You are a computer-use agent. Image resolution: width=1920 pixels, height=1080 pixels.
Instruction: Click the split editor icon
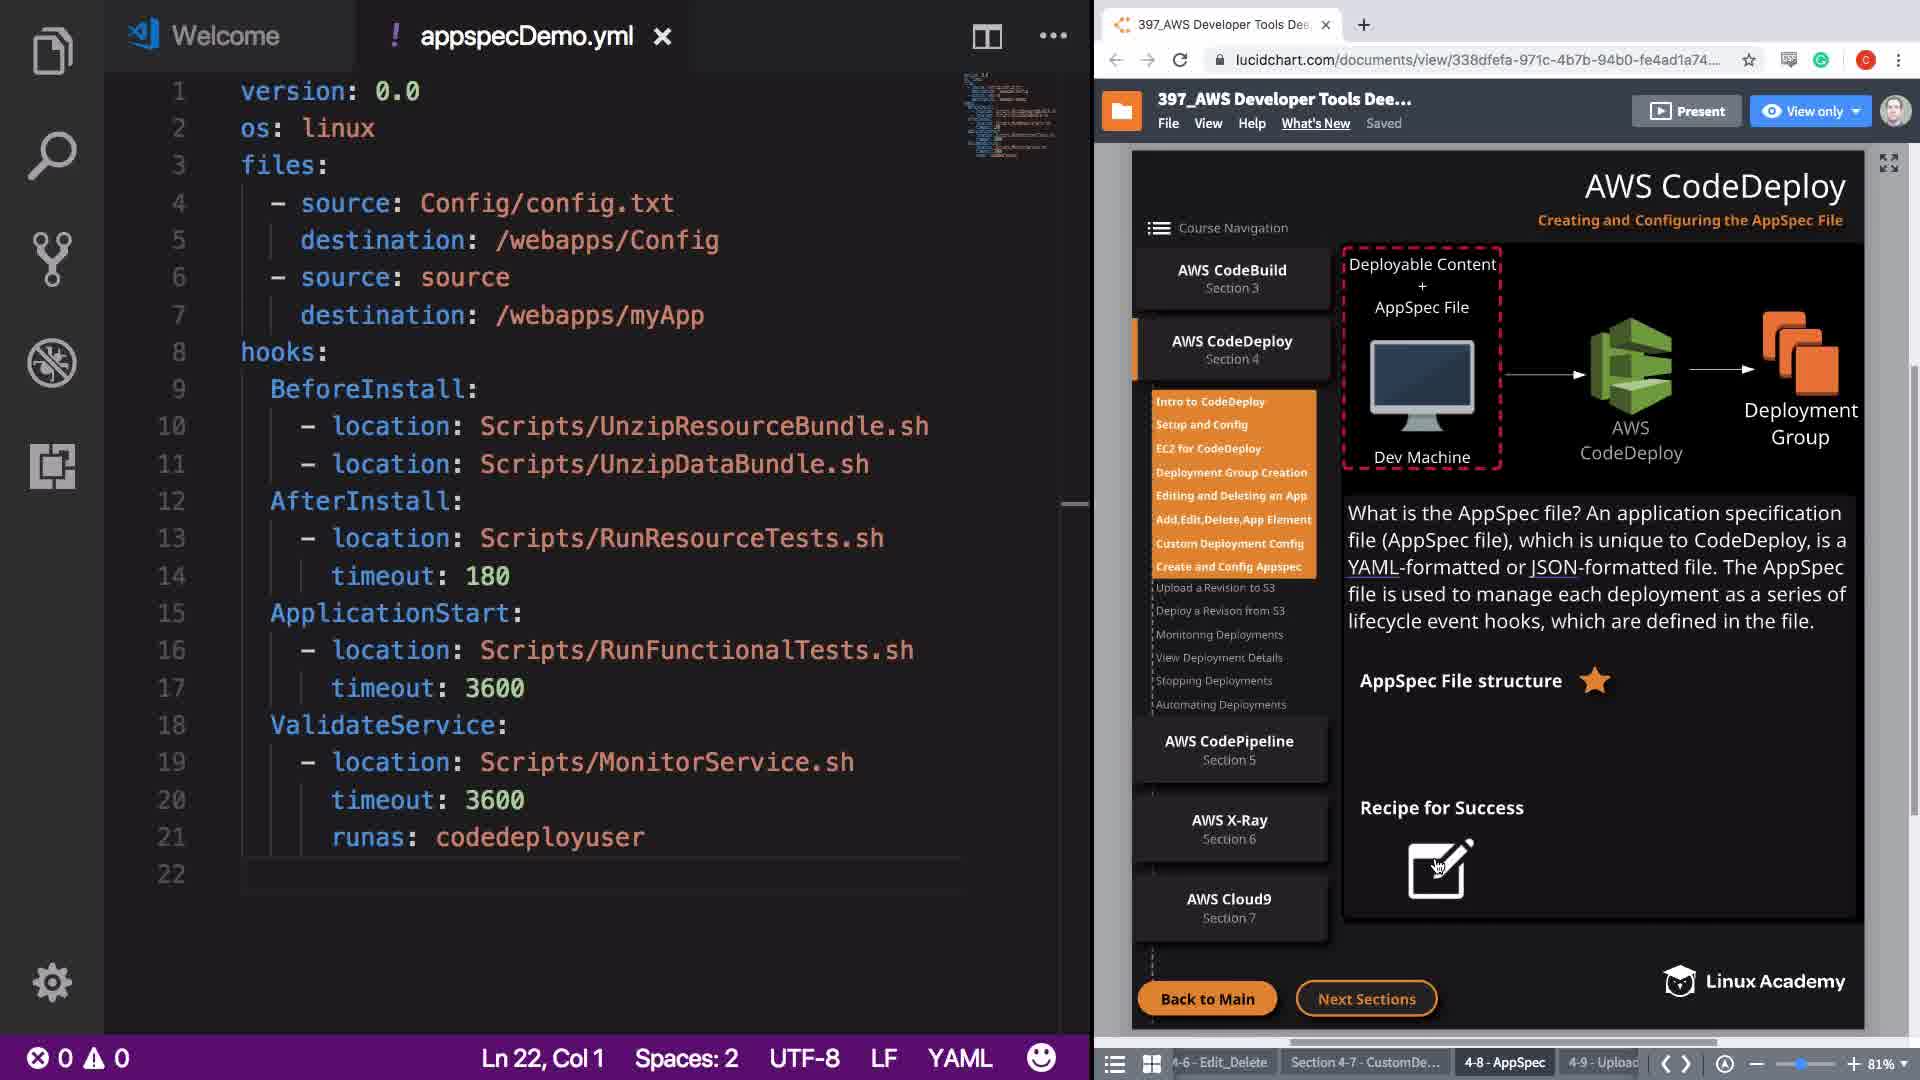point(987,37)
